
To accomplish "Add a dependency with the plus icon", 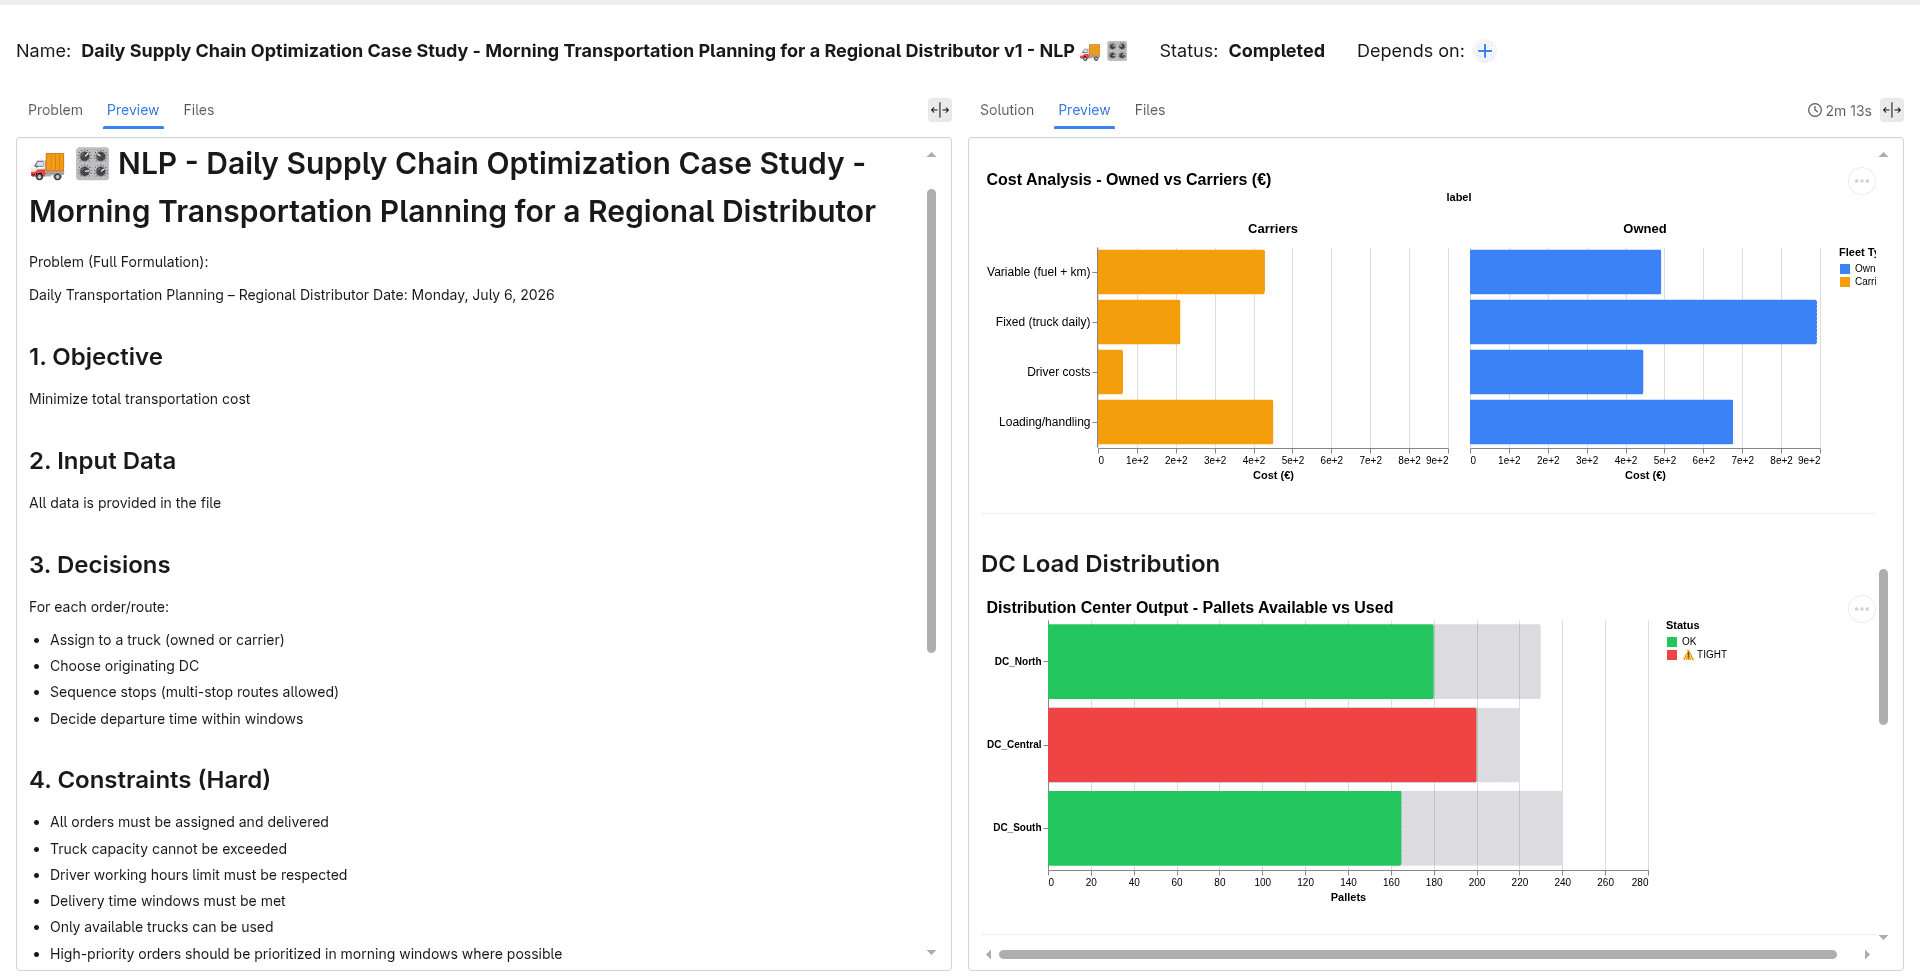I will 1485,51.
